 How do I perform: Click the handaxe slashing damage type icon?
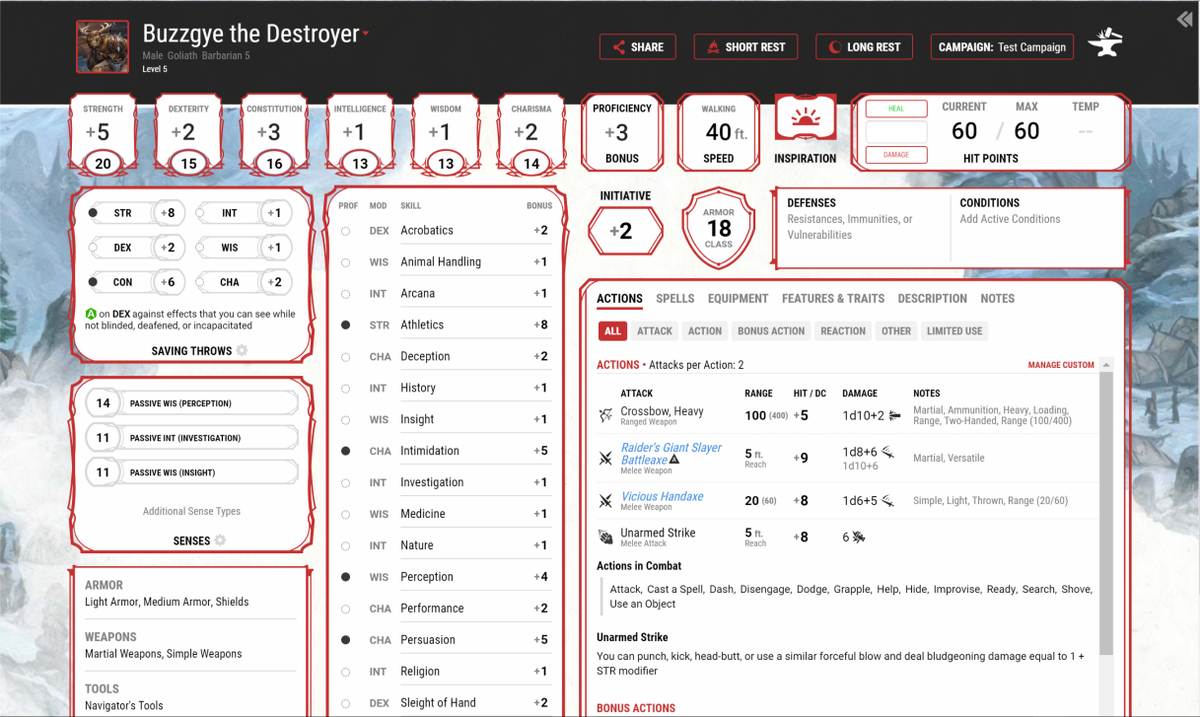point(888,501)
